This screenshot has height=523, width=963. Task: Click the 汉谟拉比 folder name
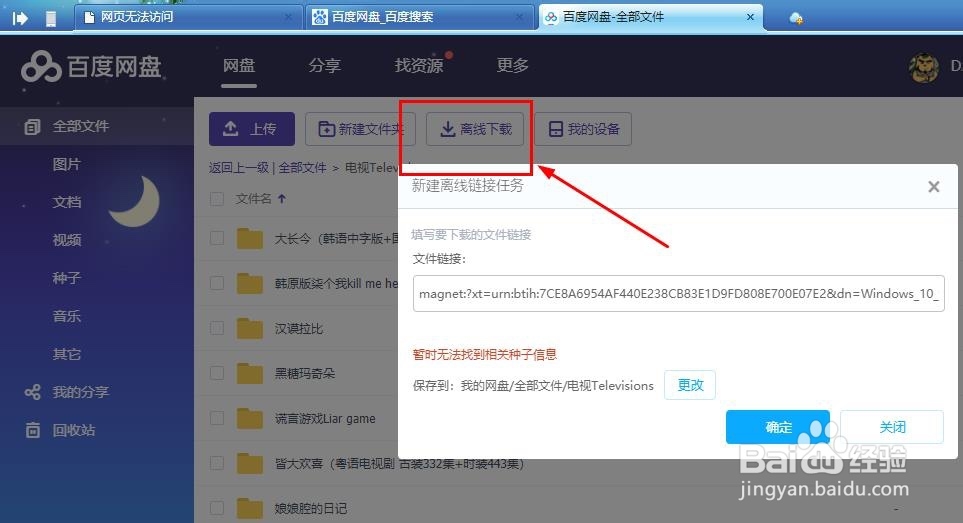point(298,328)
